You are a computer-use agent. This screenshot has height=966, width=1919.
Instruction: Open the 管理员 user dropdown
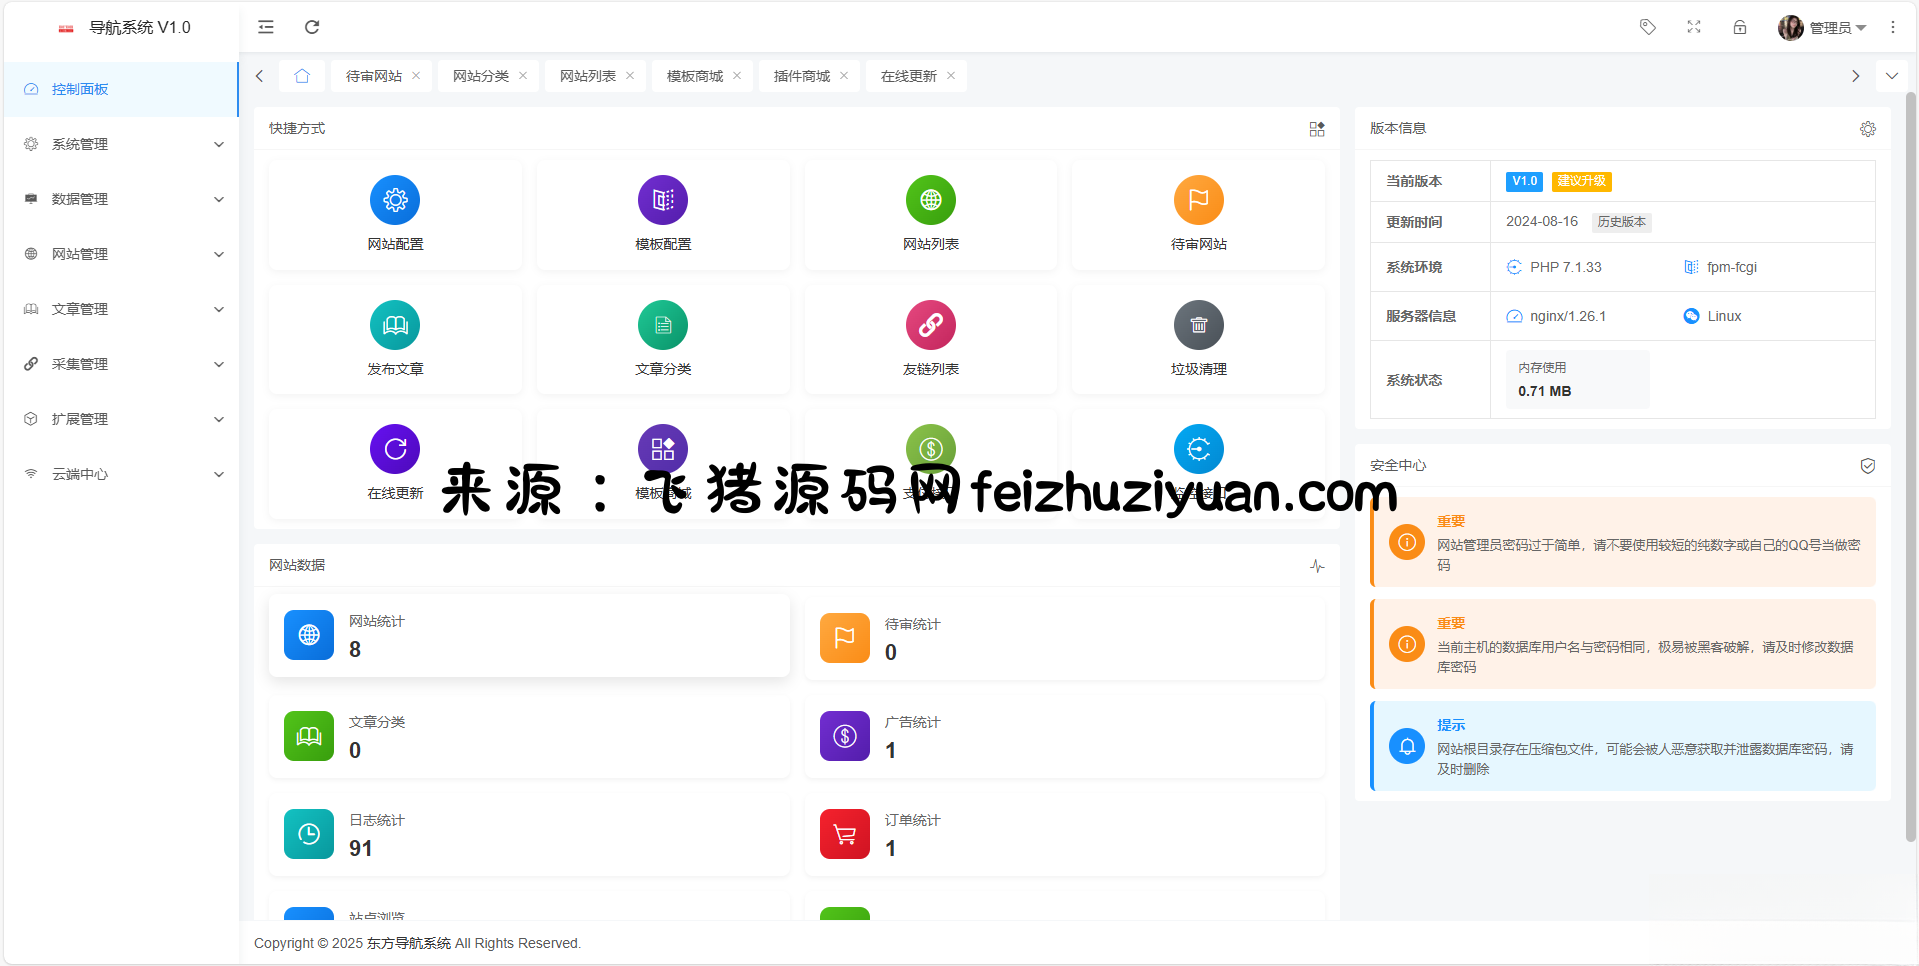point(1822,27)
